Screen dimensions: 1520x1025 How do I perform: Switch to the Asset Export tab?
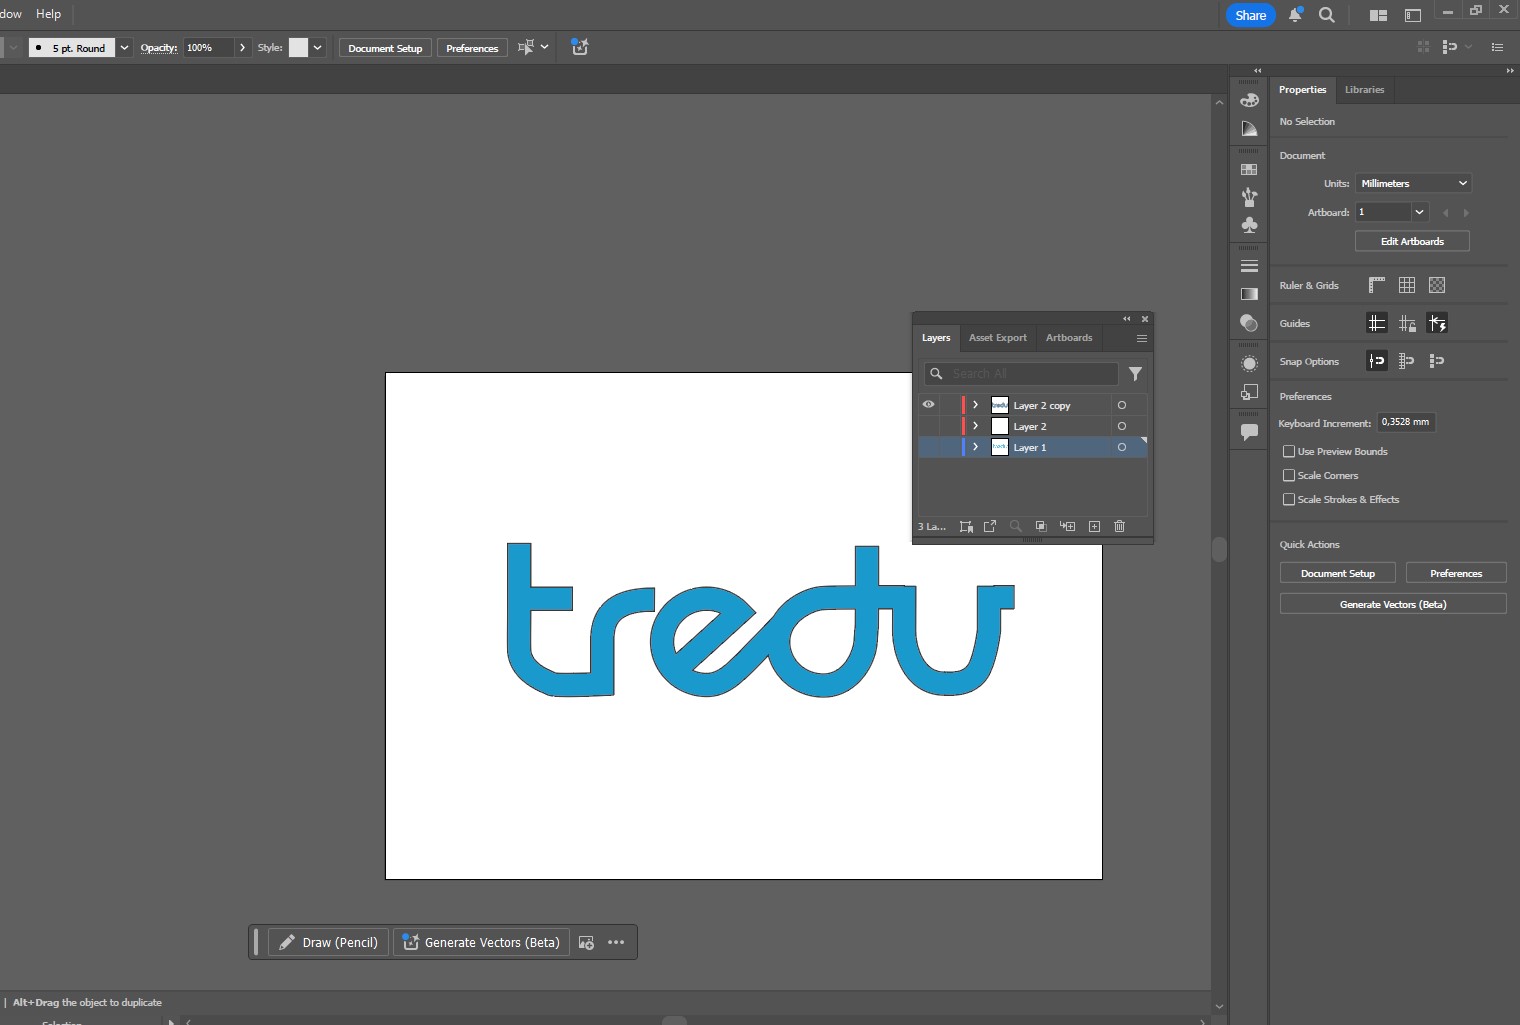tap(997, 338)
